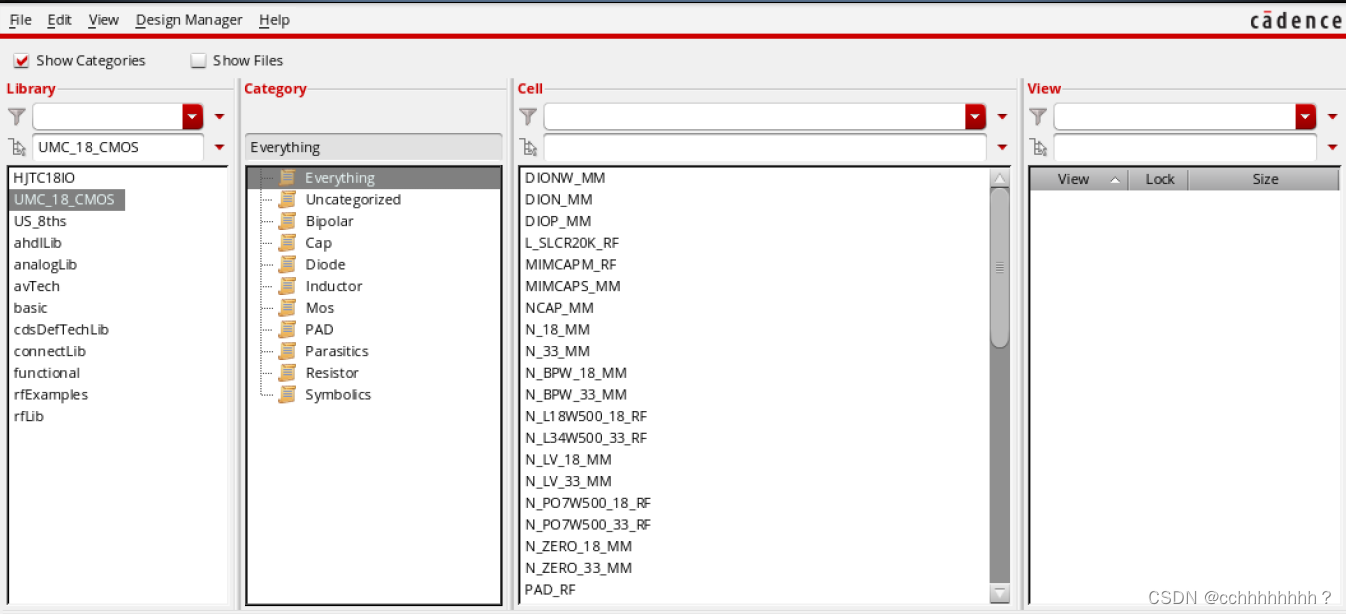The width and height of the screenshot is (1346, 614).
Task: Open the Edit menu
Action: pos(59,20)
